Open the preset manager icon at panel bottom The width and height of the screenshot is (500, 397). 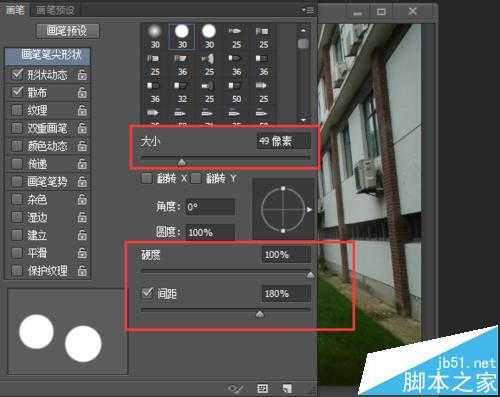(x=263, y=388)
